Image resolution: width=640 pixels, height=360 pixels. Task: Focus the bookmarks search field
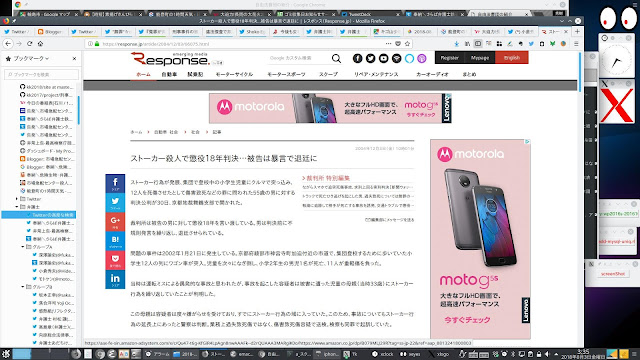(x=41, y=74)
